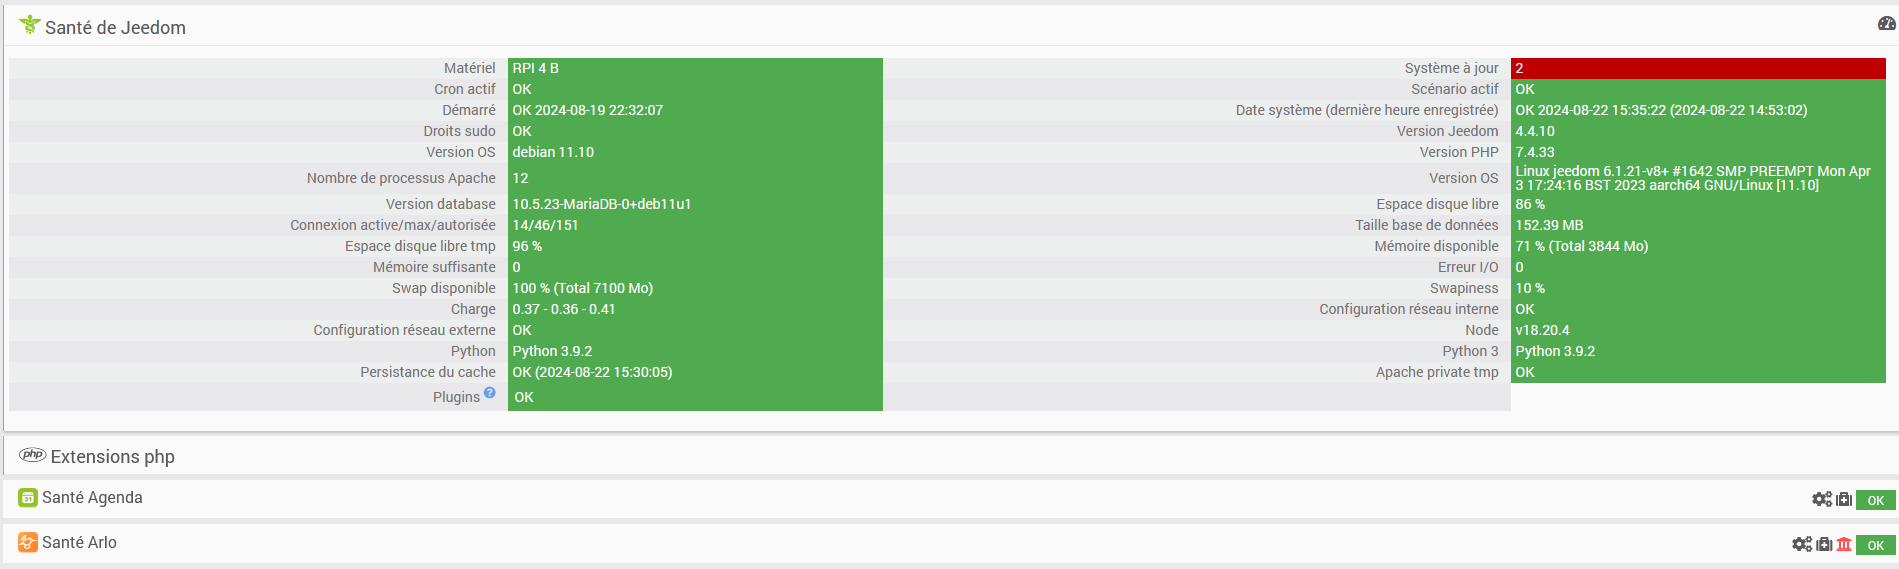Click the caduceus icon beside Santé de Jeedom
This screenshot has height=569, width=1899.
coord(29,25)
